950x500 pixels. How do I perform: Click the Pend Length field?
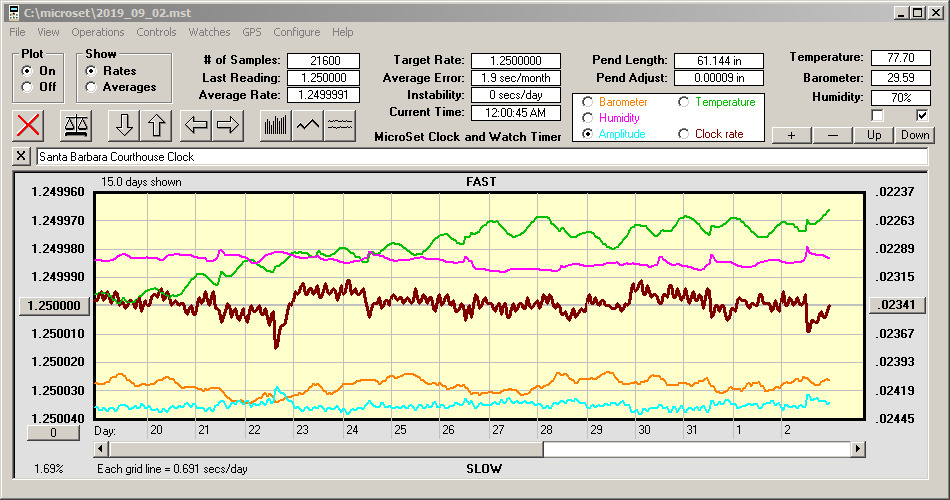point(719,61)
